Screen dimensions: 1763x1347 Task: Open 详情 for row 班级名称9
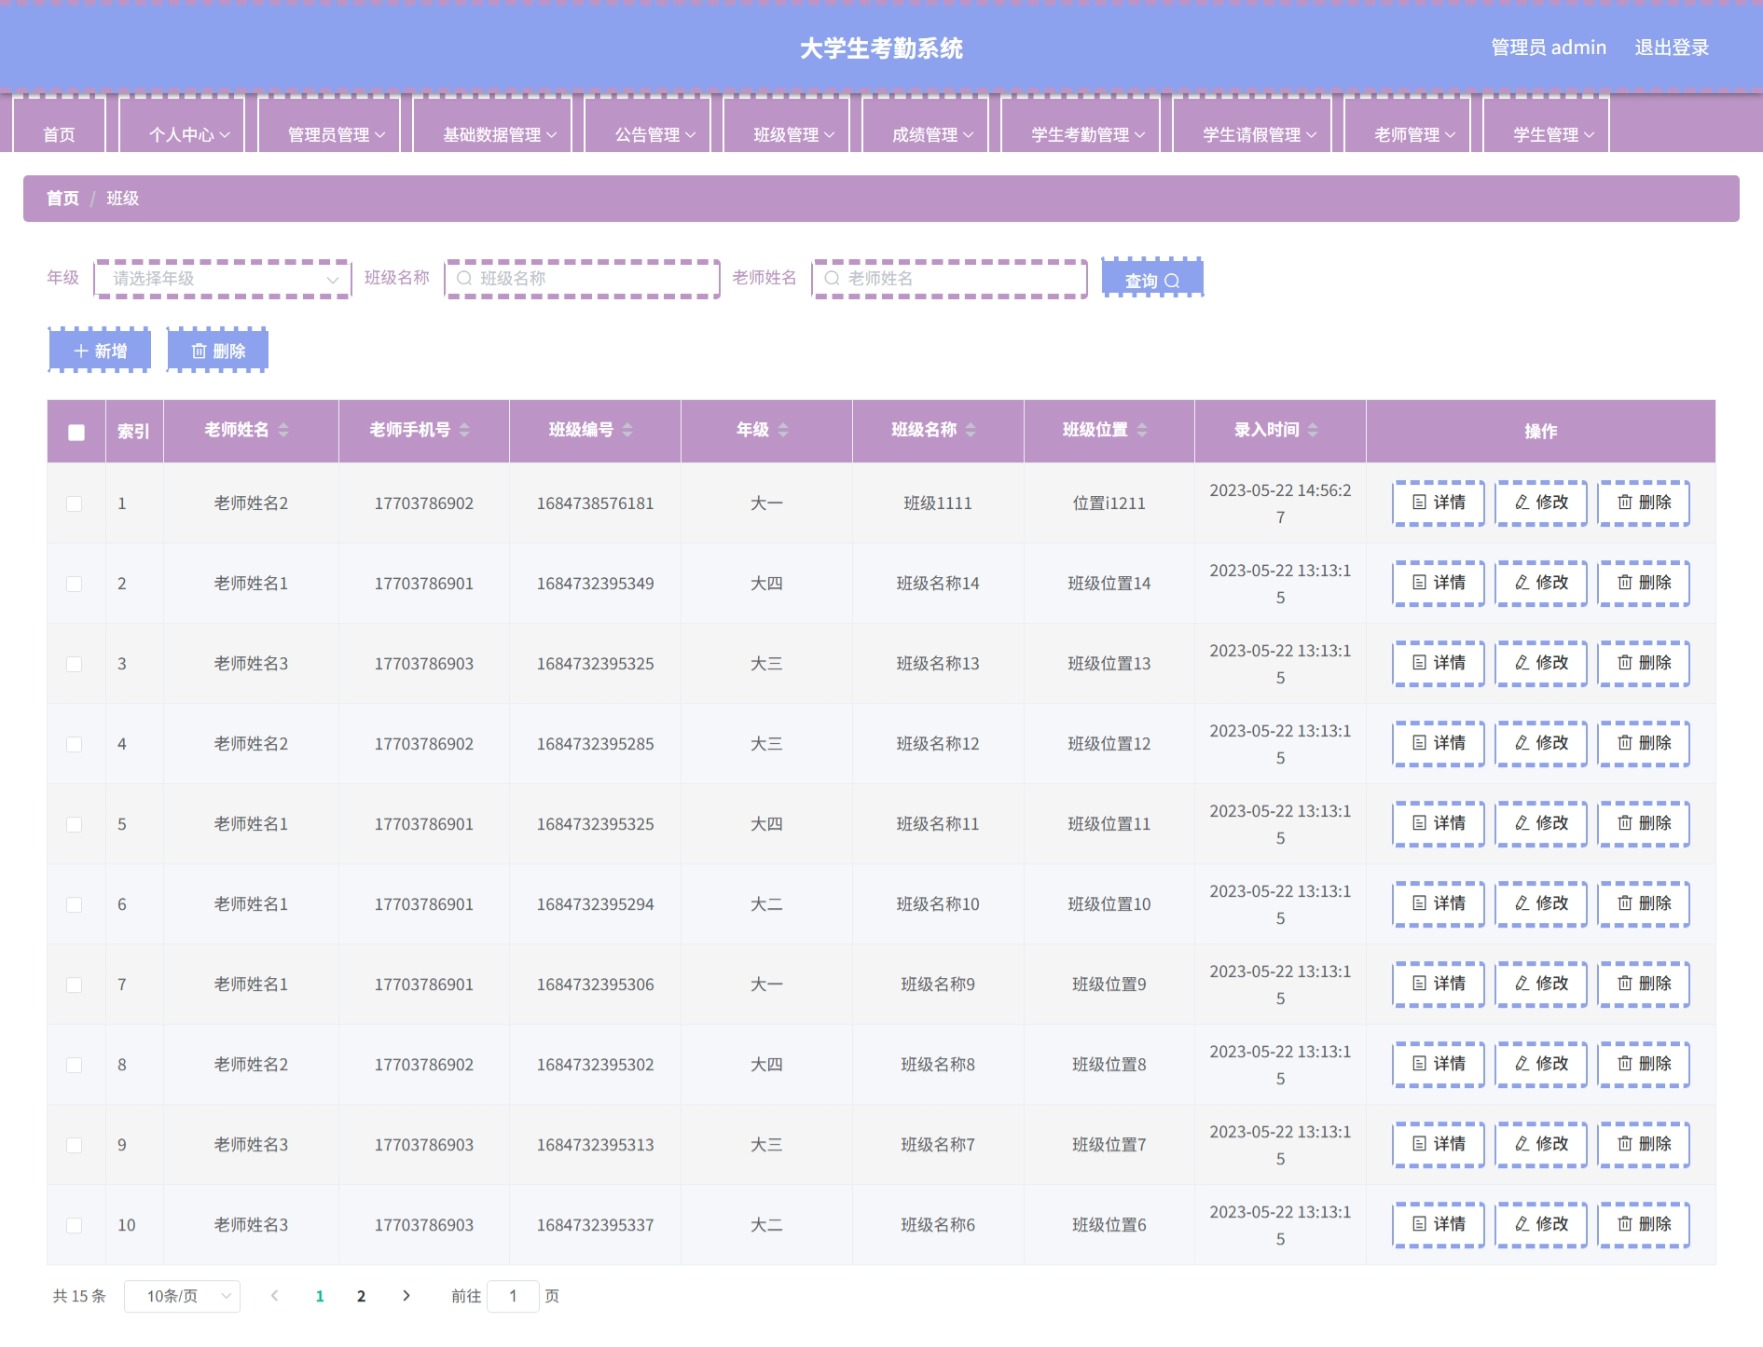(1439, 984)
